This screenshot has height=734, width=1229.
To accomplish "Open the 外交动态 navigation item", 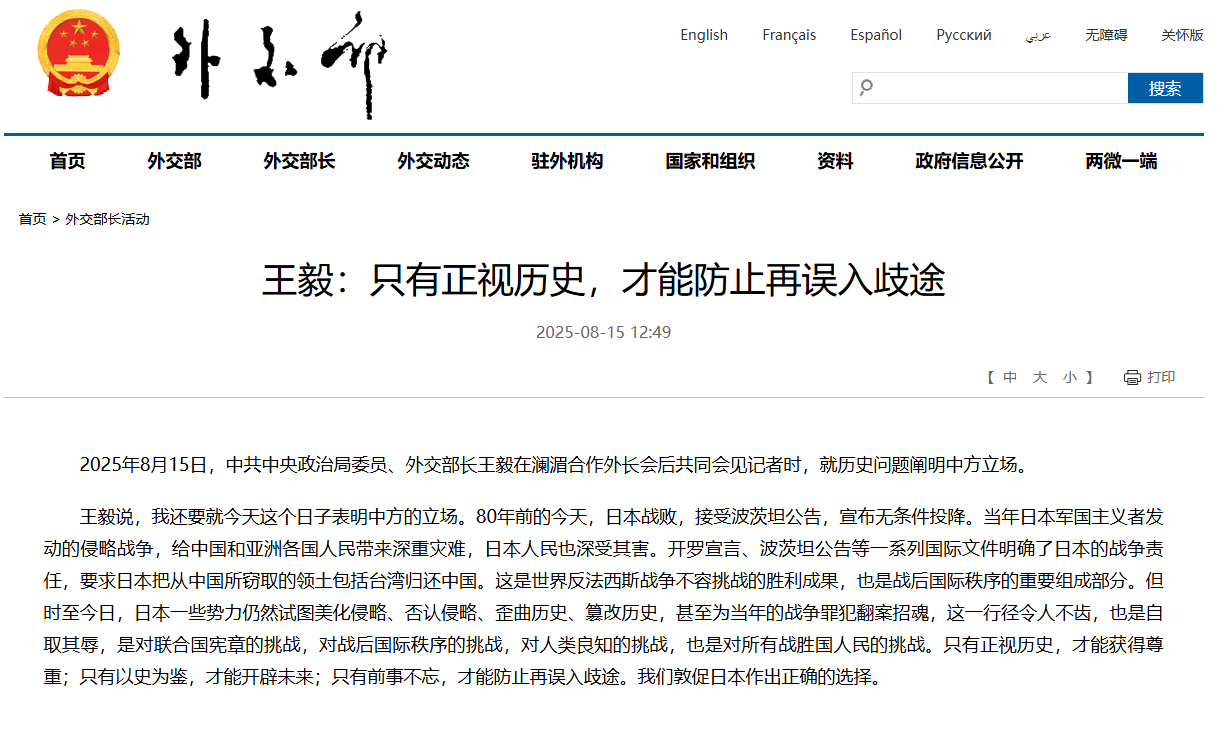I will tap(434, 161).
